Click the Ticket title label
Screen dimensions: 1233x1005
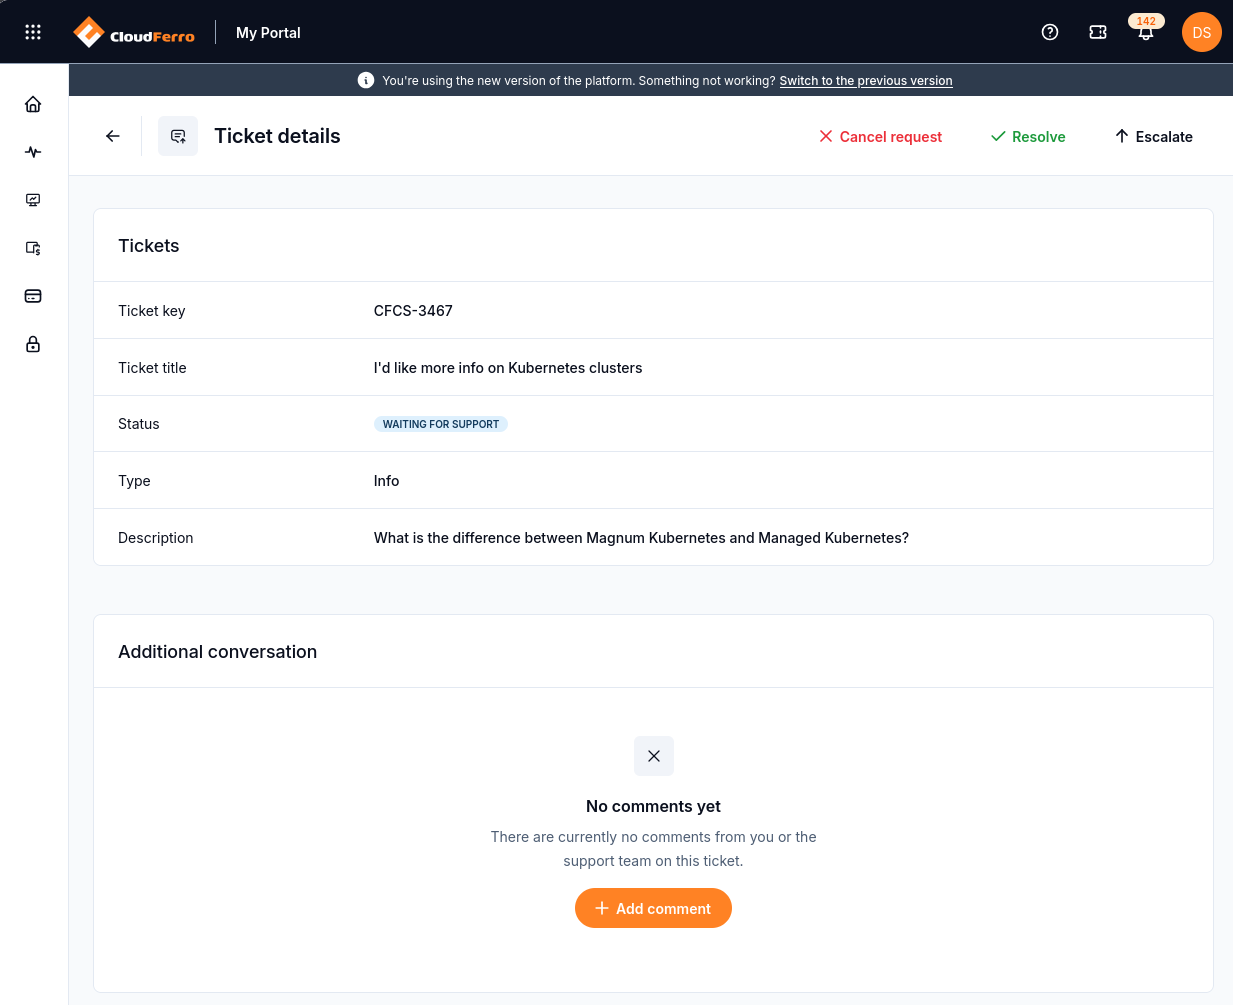pos(152,368)
